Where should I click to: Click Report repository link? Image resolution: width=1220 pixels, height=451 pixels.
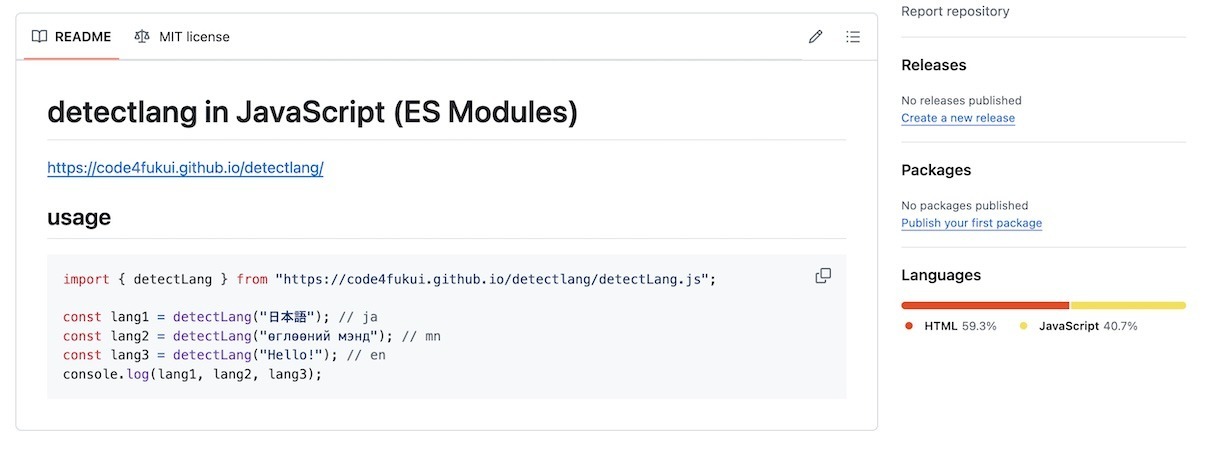955,11
